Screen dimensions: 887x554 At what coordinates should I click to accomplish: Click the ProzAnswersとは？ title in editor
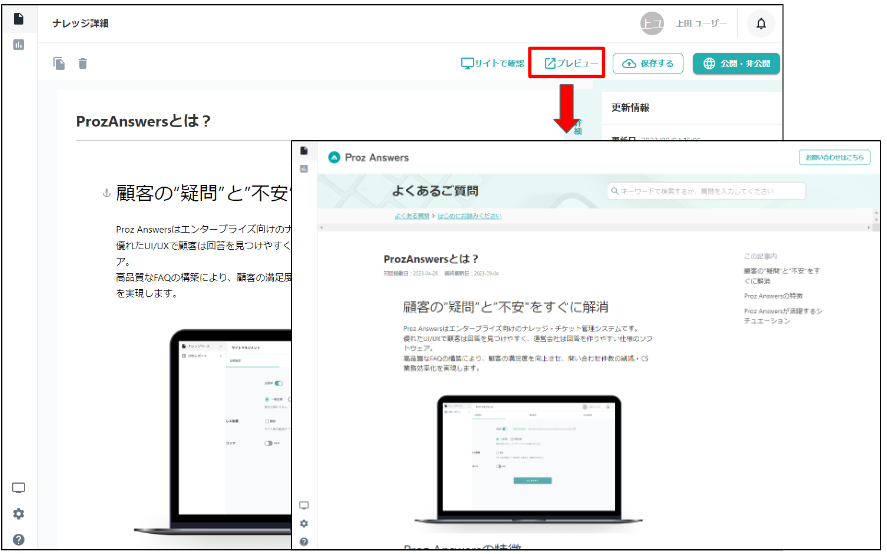tap(143, 121)
